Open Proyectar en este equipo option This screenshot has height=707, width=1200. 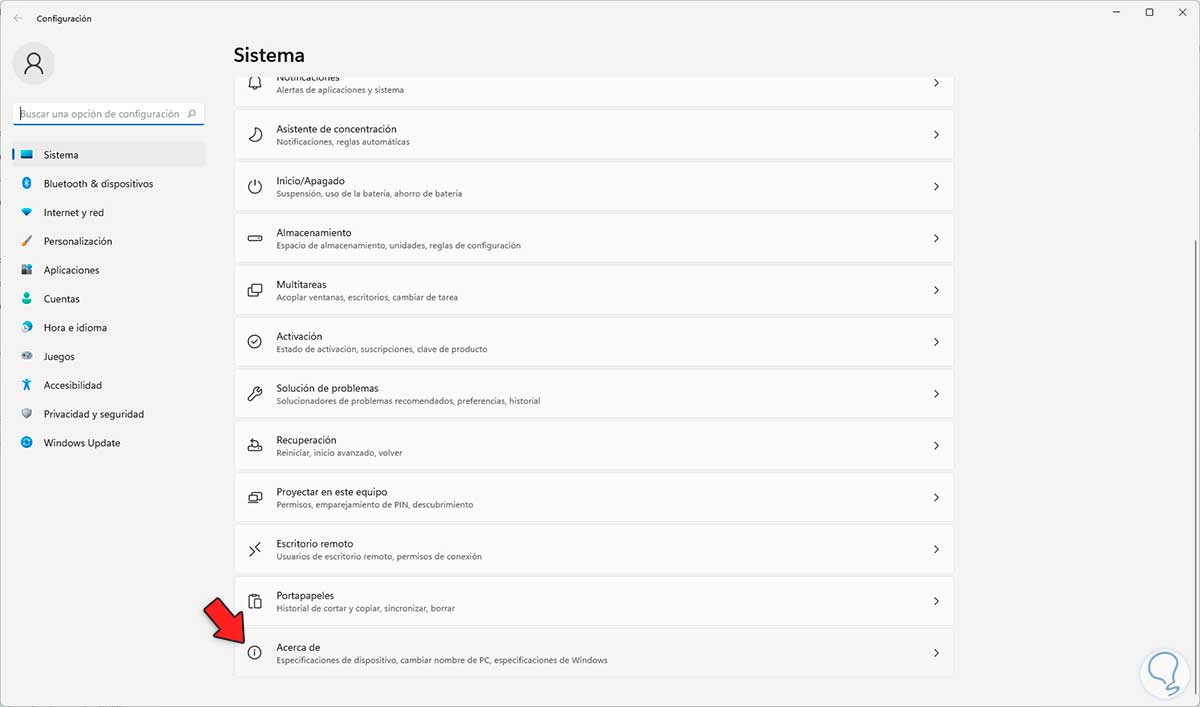[x=593, y=497]
